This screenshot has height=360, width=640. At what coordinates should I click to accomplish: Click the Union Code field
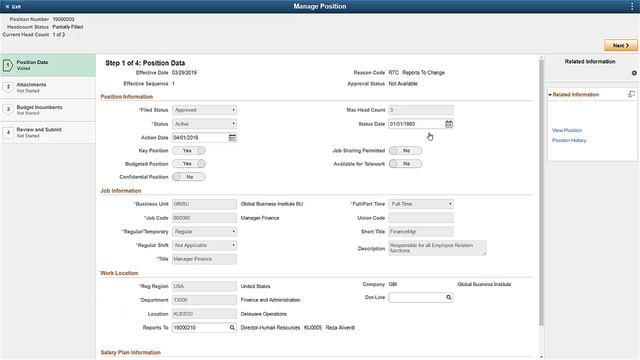coord(421,218)
